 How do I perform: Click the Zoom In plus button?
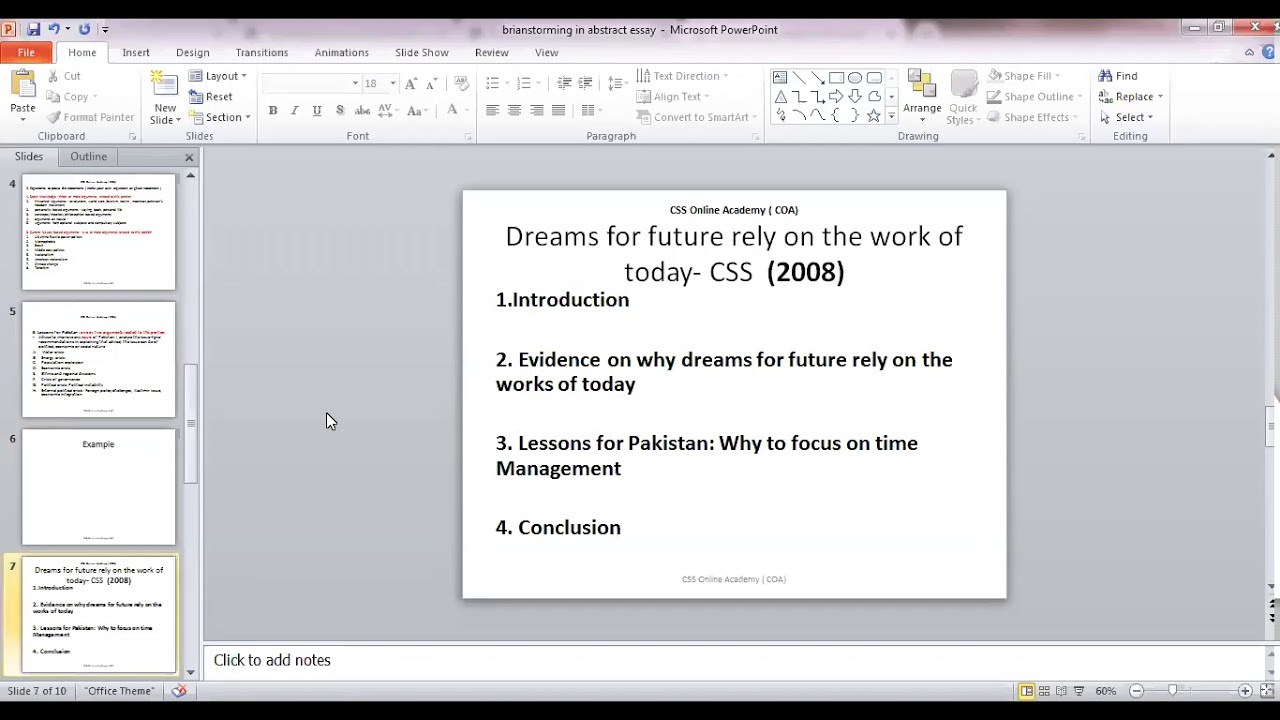coord(1245,691)
